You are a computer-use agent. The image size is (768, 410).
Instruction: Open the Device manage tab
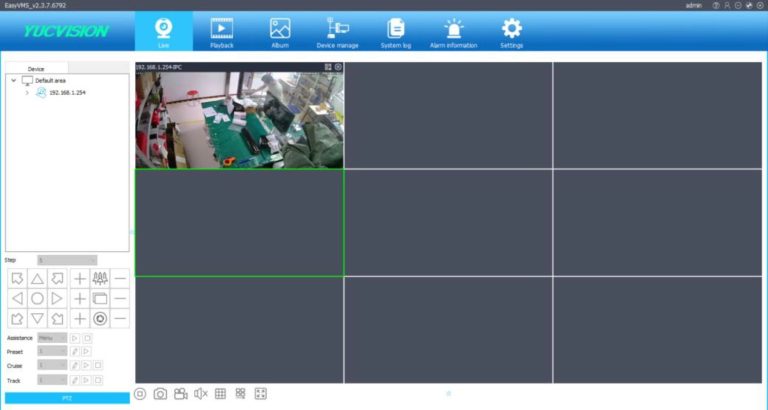coord(337,32)
